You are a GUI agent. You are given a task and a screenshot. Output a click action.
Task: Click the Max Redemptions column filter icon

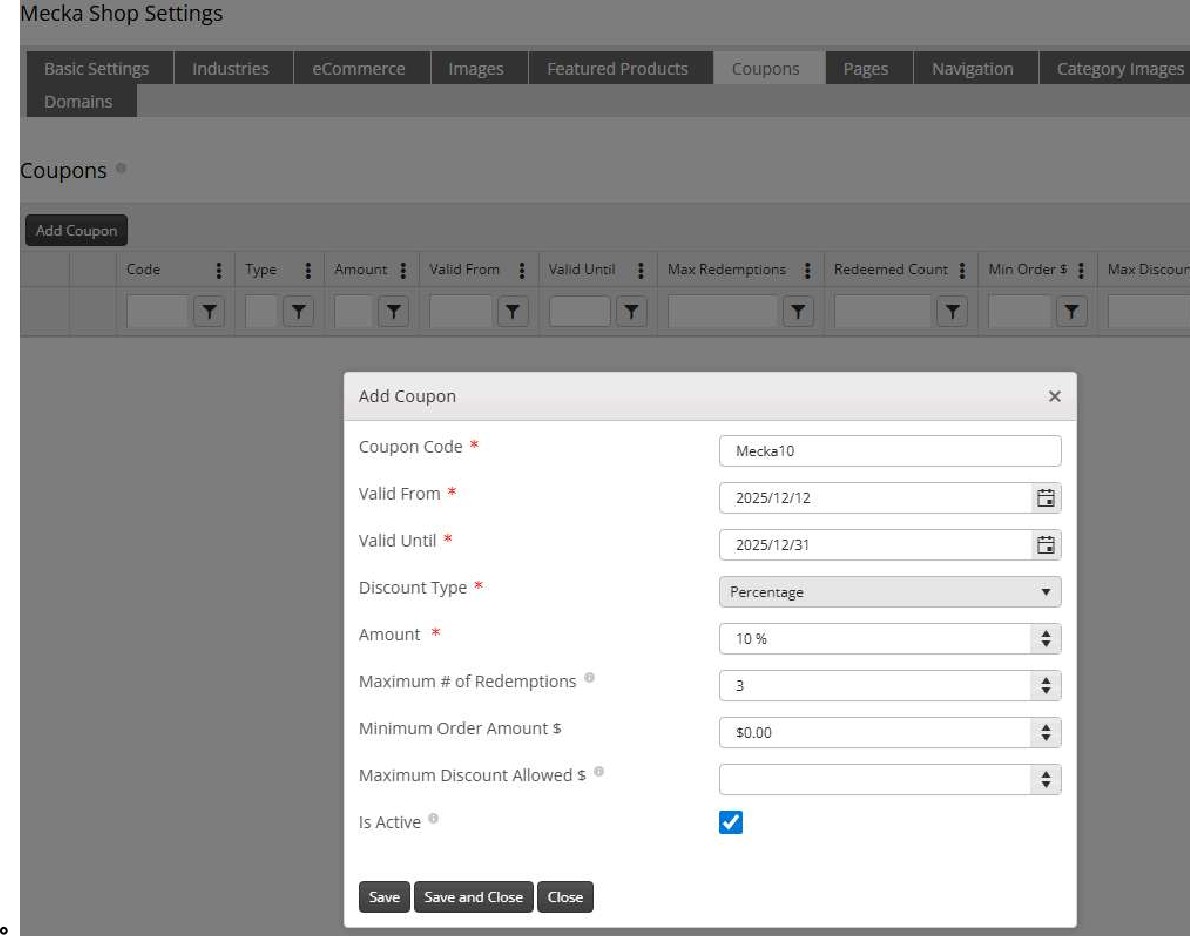point(798,311)
